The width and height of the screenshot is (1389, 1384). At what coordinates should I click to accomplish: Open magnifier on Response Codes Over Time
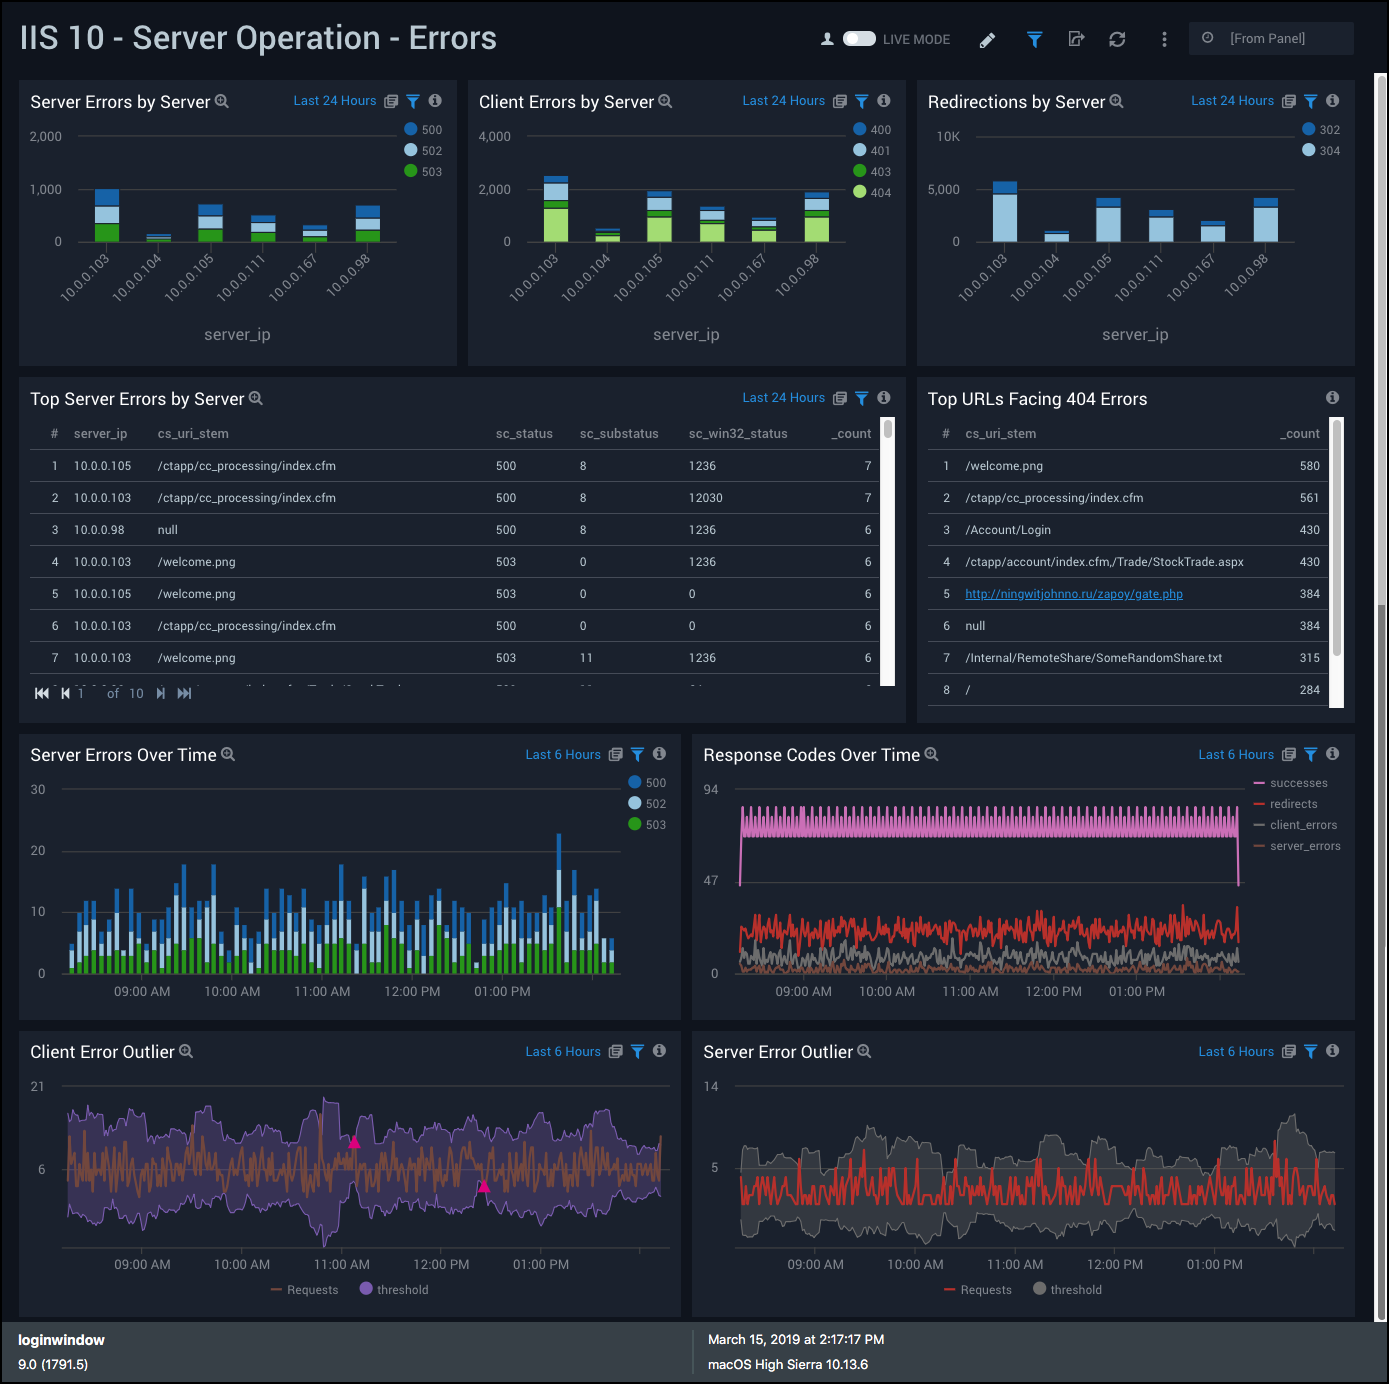coord(932,755)
